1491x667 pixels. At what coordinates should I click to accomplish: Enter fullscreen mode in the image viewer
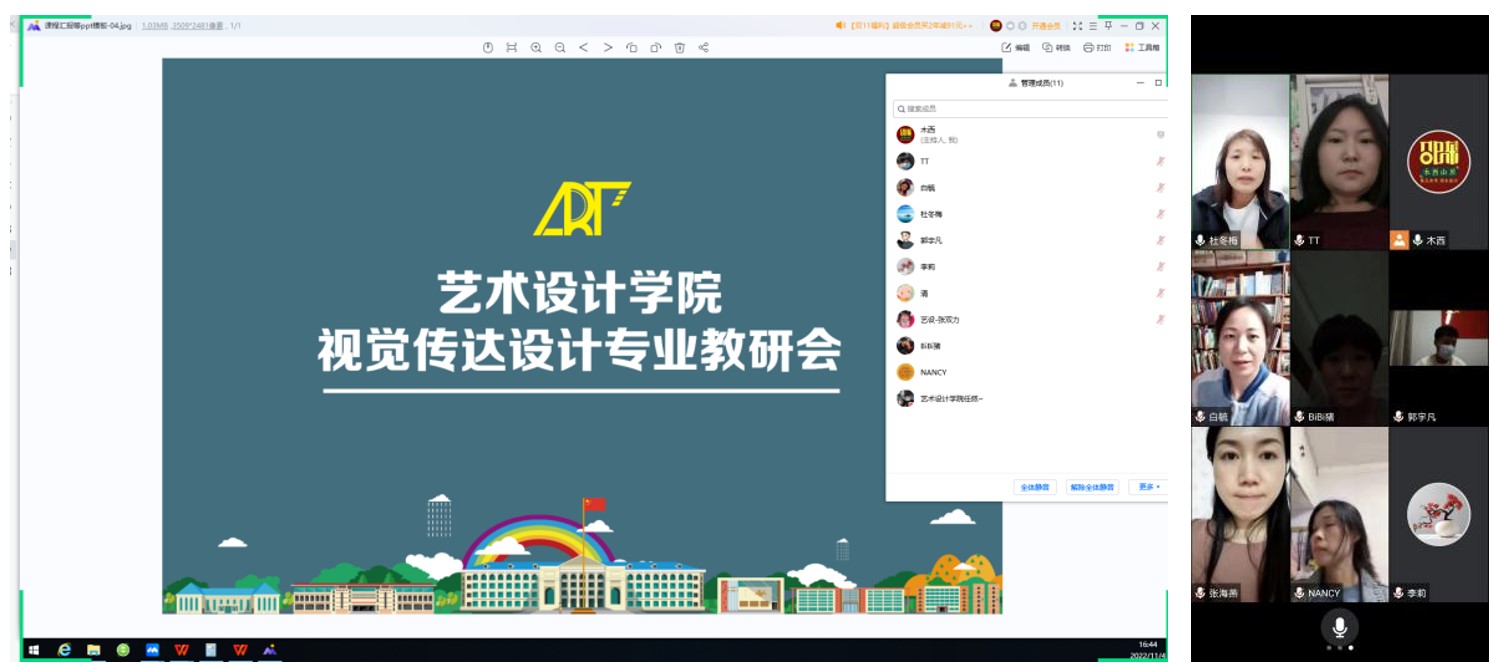click(x=1077, y=26)
